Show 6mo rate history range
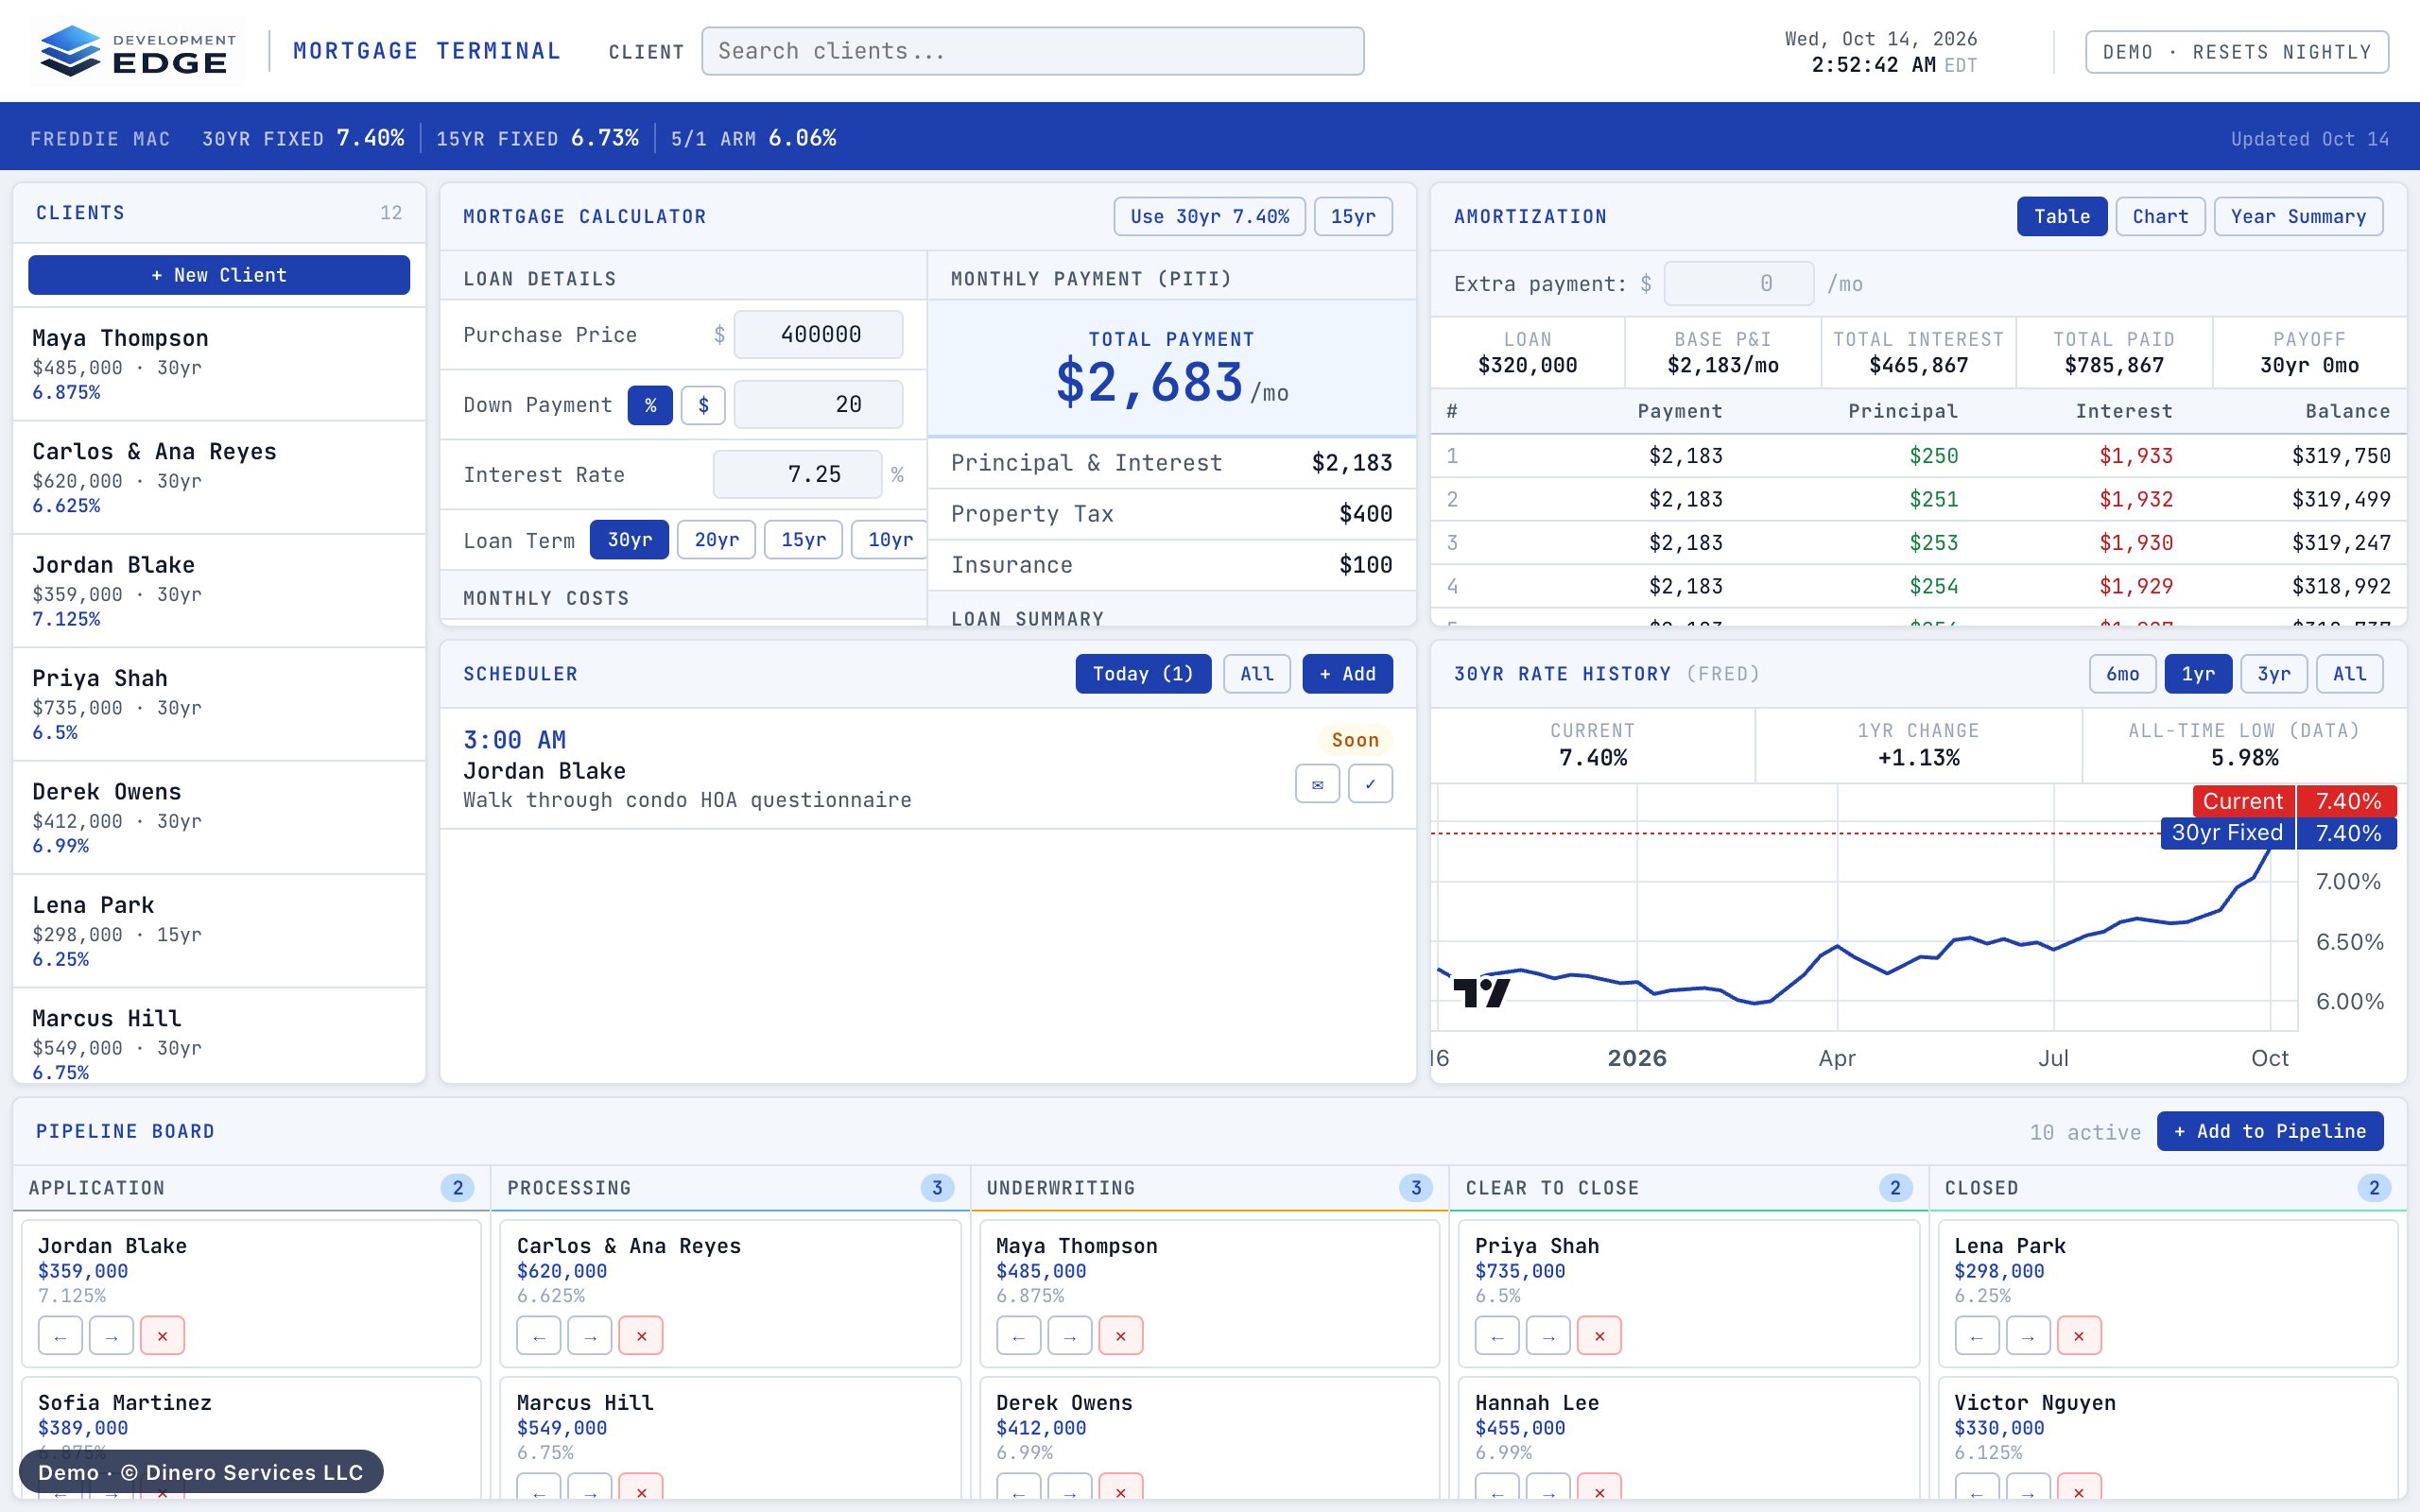The height and width of the screenshot is (1512, 2420). (x=2122, y=674)
